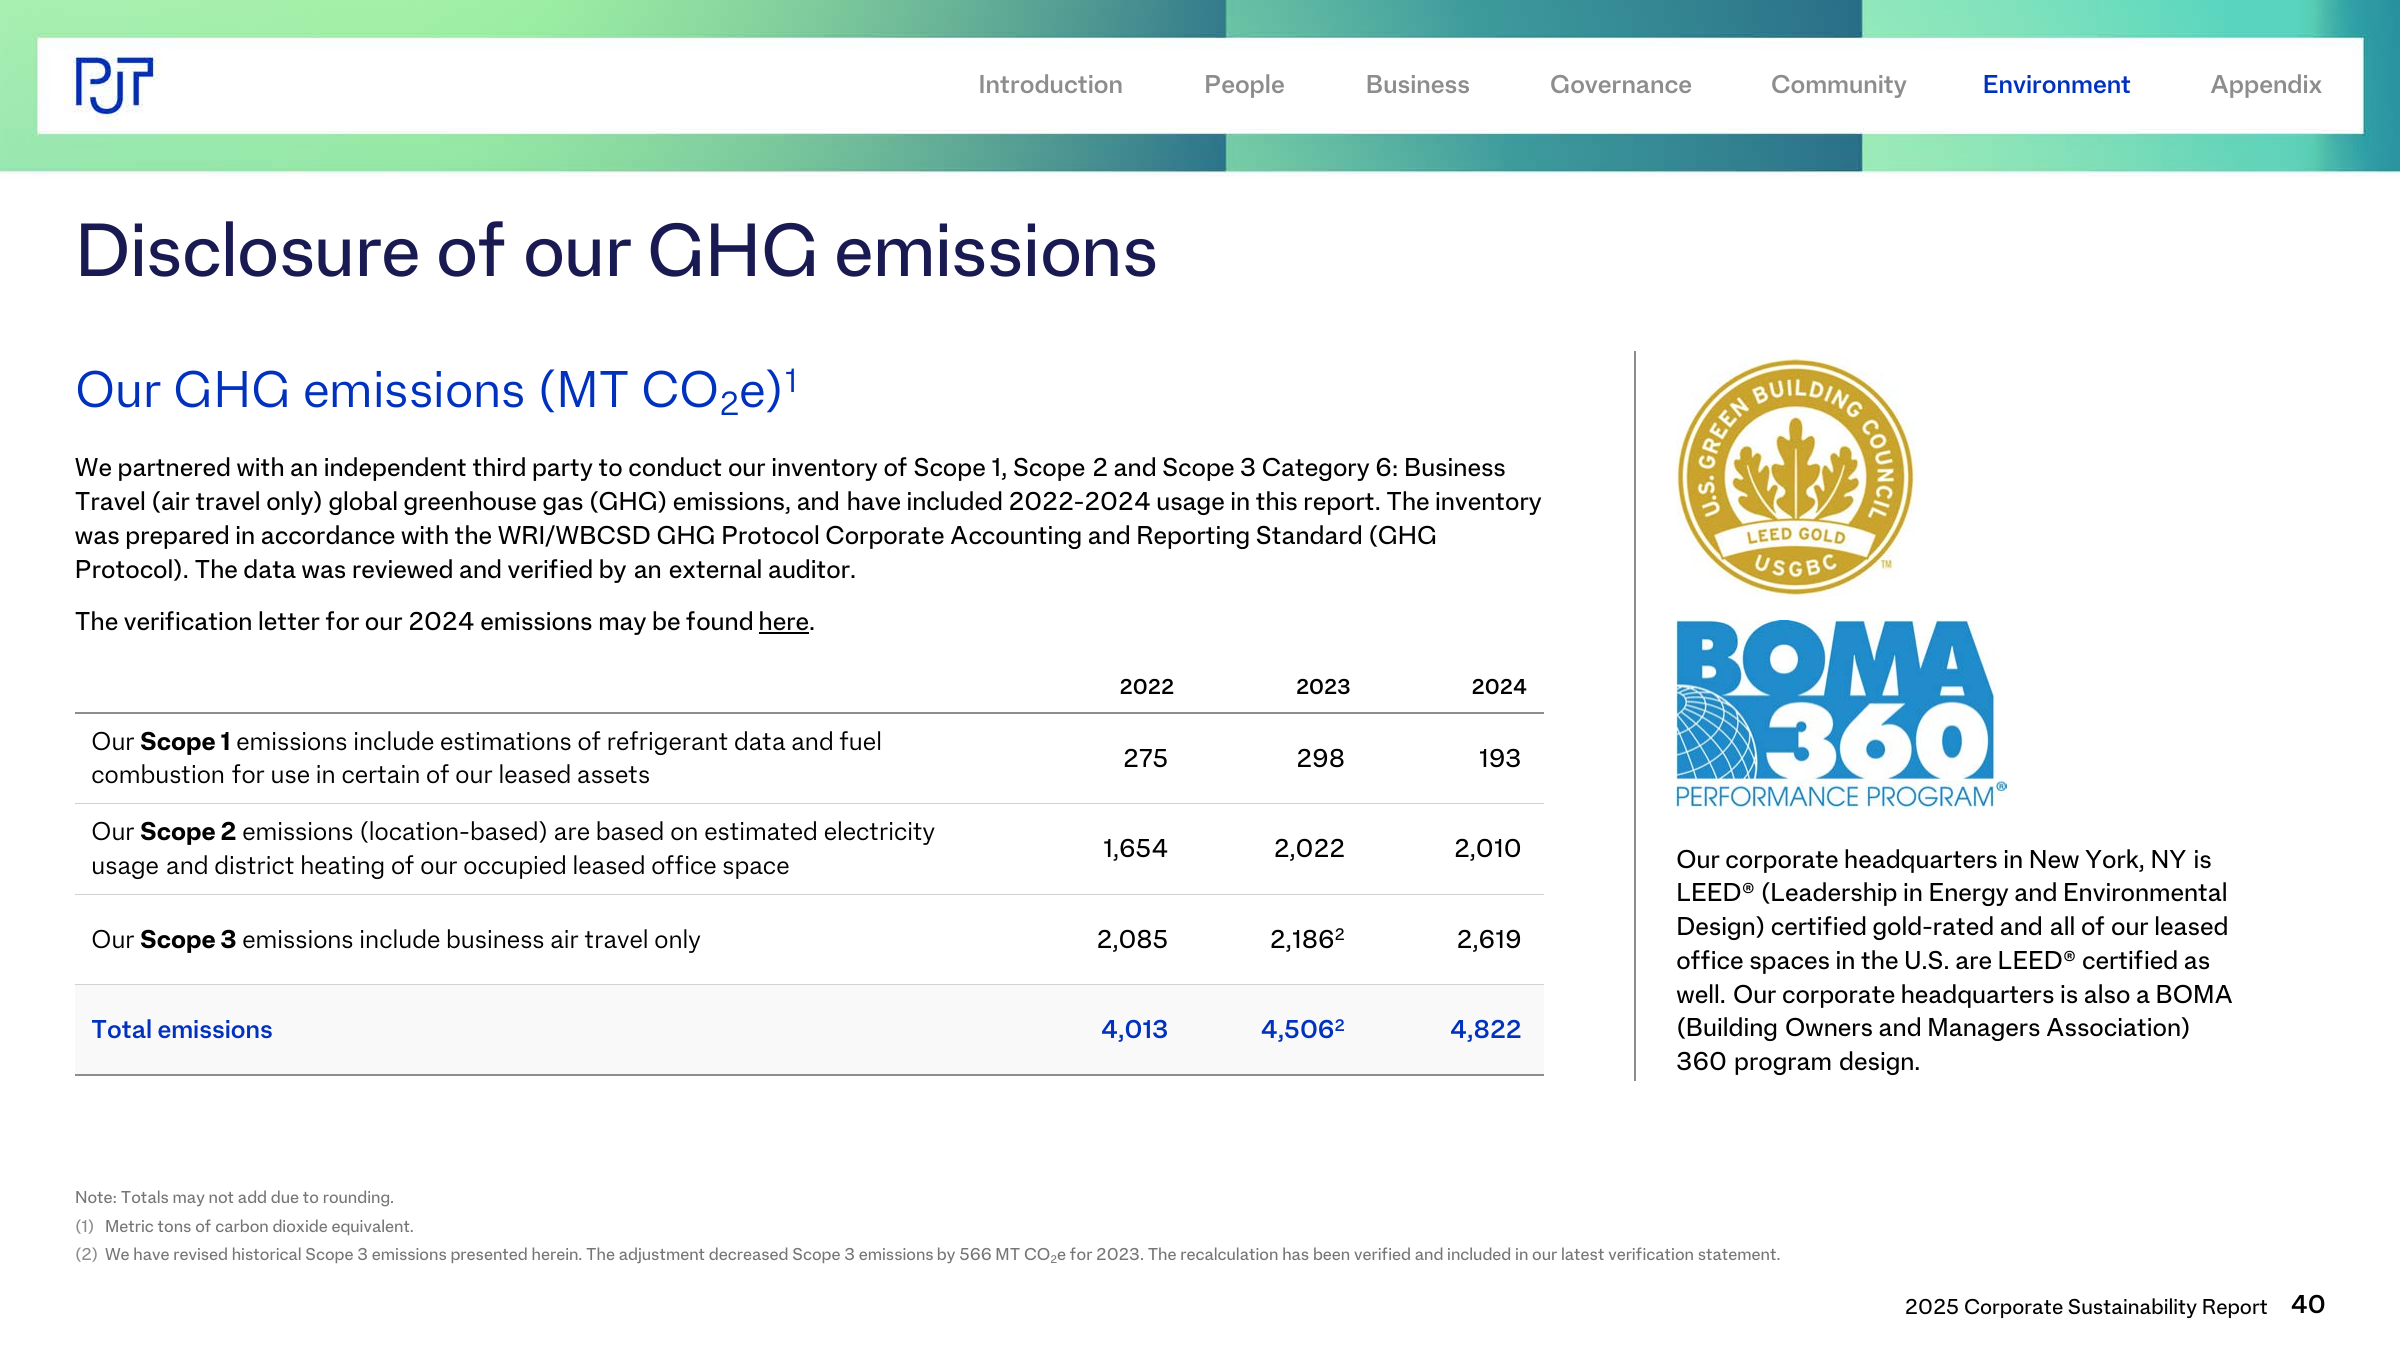Select total emissions value 4,013

1134,1030
